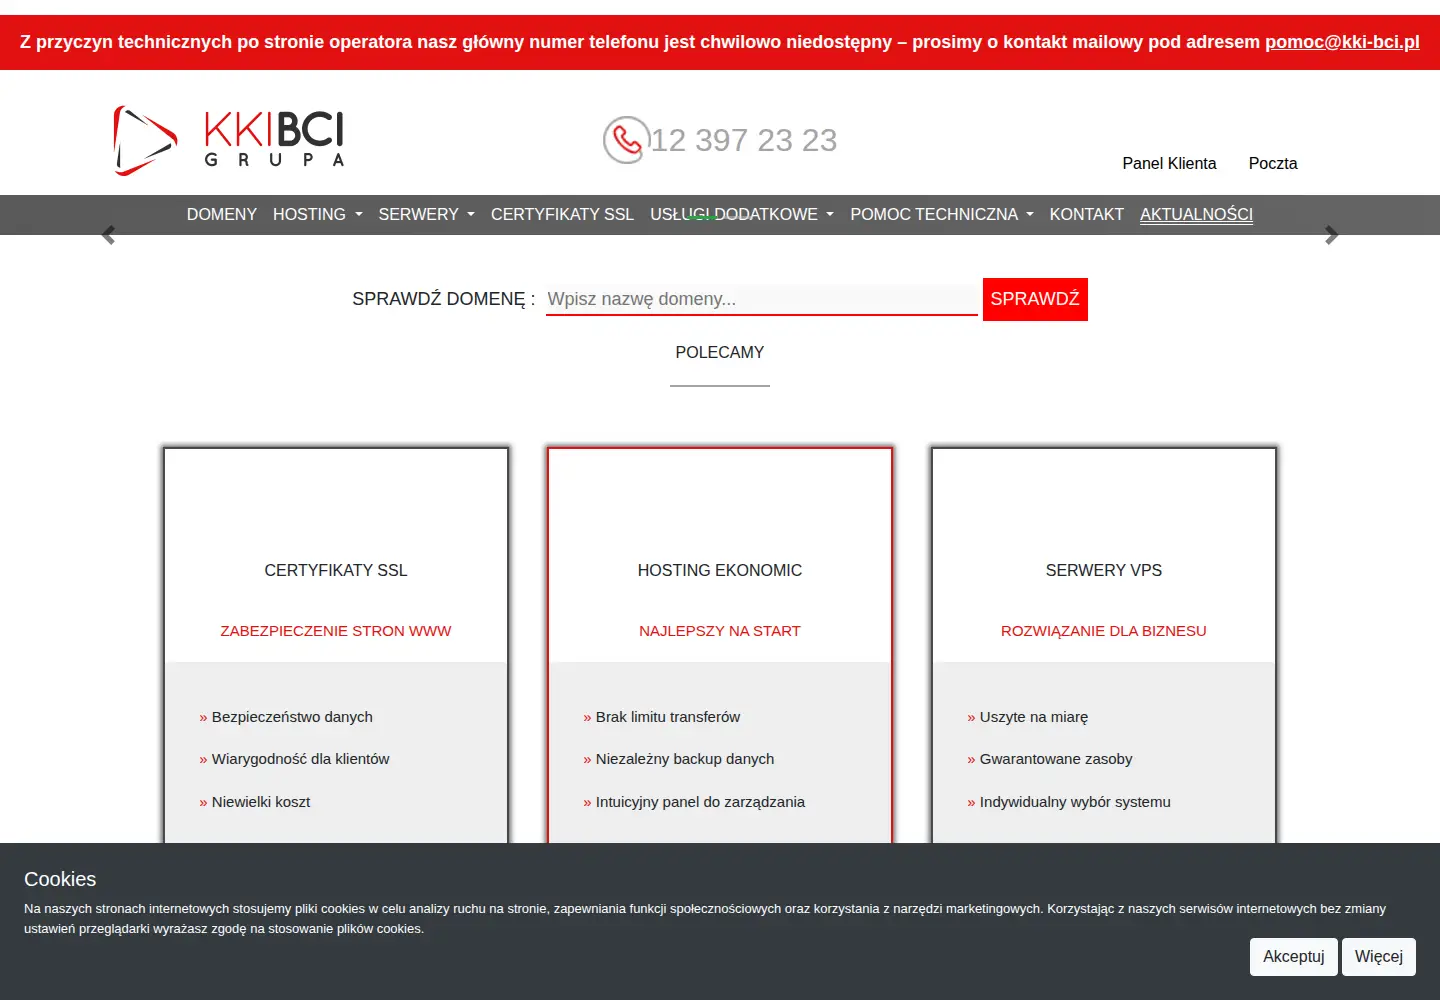Click ZABEZPIECZENIE STRON WWW subtitle

tap(336, 631)
